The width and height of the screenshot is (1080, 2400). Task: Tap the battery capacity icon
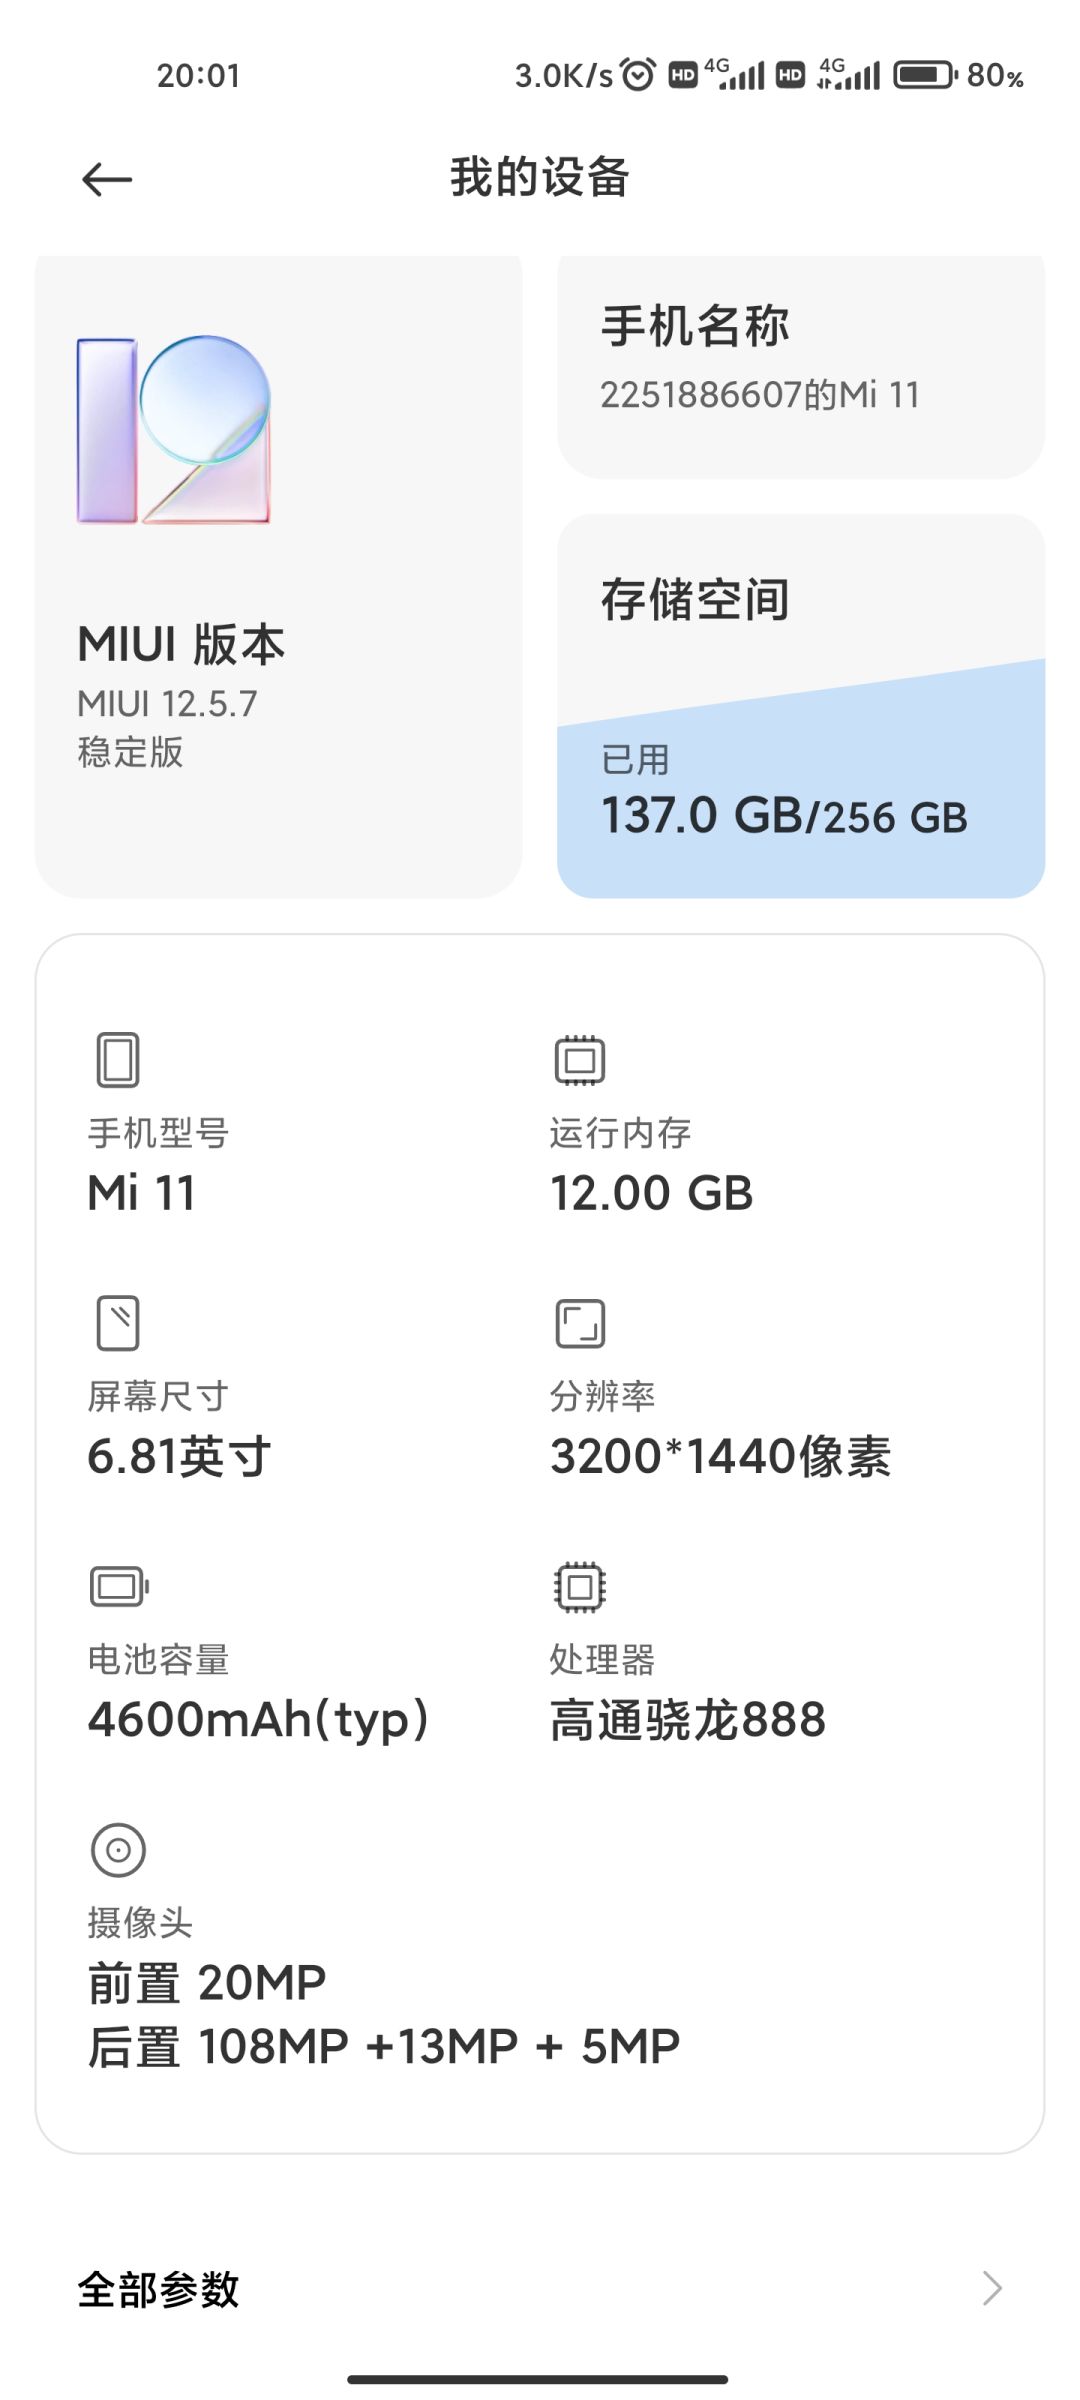119,1586
